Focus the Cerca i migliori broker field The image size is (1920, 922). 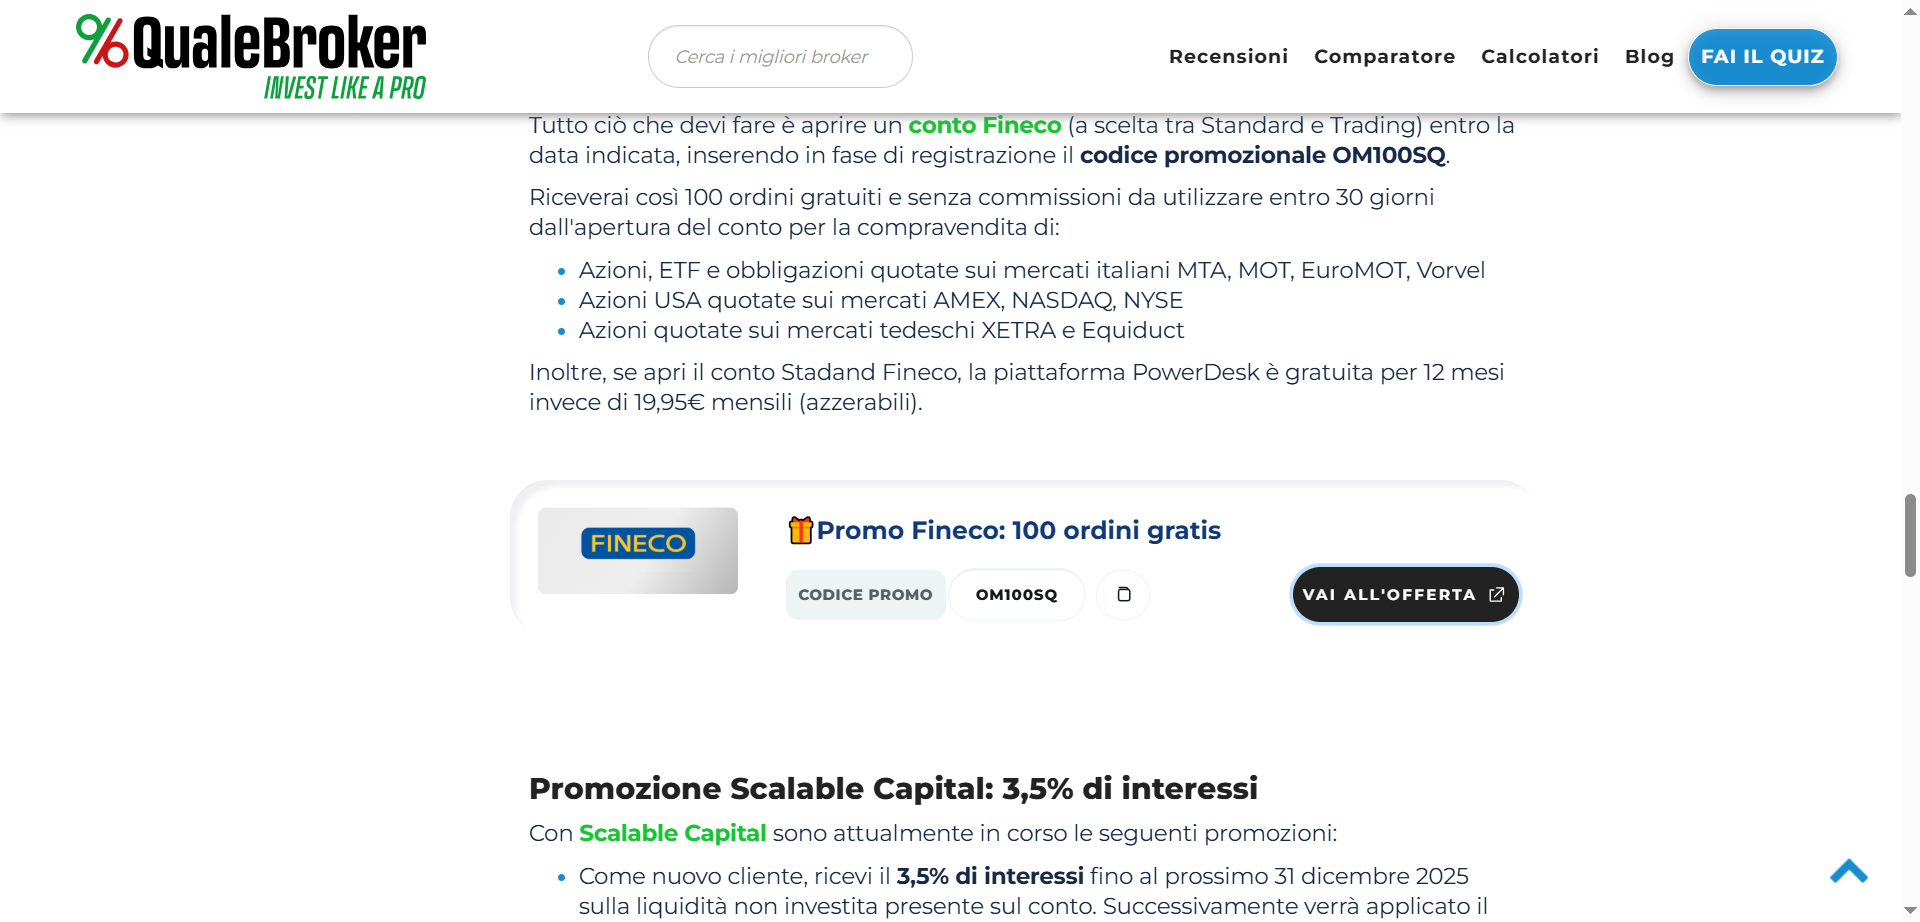[x=780, y=57]
